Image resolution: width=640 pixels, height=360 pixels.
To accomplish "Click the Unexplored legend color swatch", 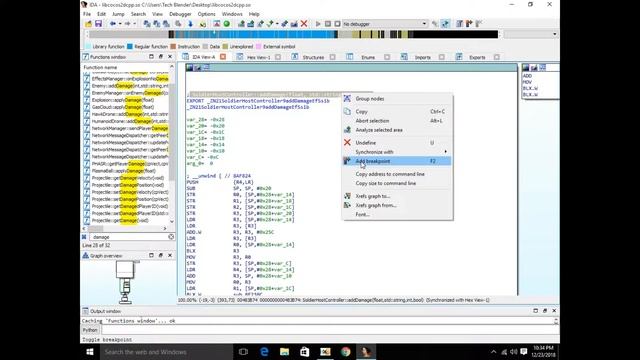I will (225, 47).
